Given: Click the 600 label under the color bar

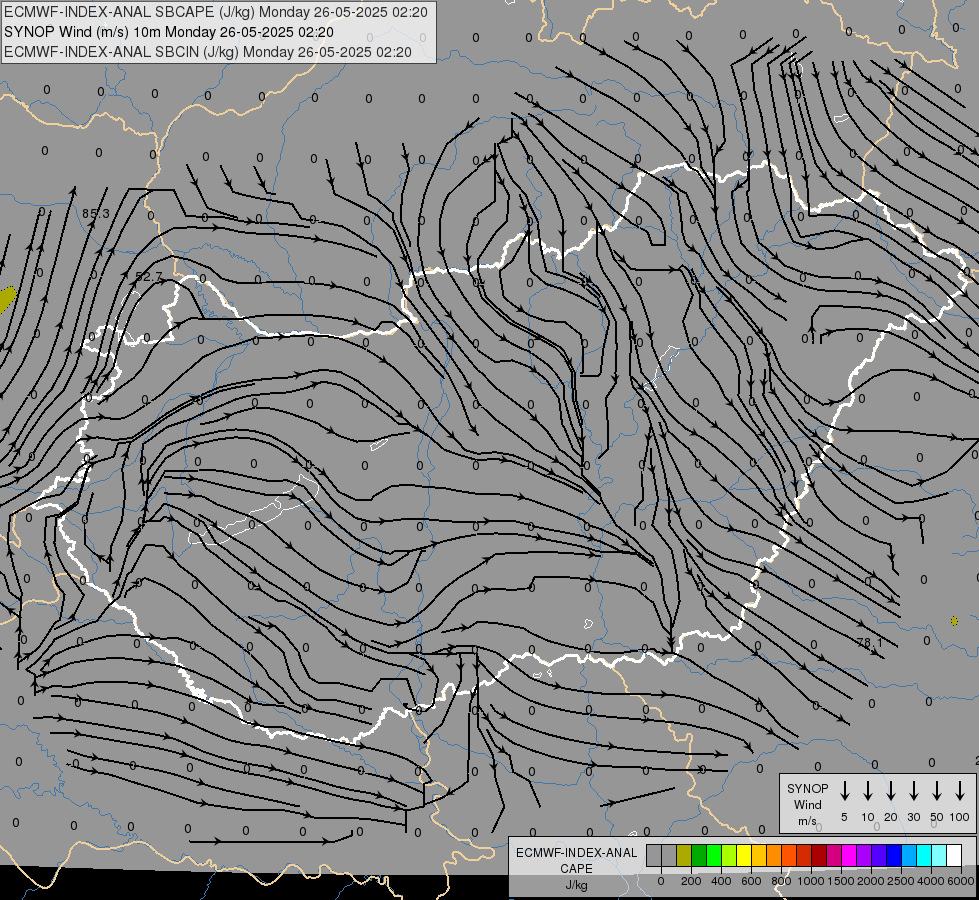Looking at the screenshot, I should (x=751, y=881).
